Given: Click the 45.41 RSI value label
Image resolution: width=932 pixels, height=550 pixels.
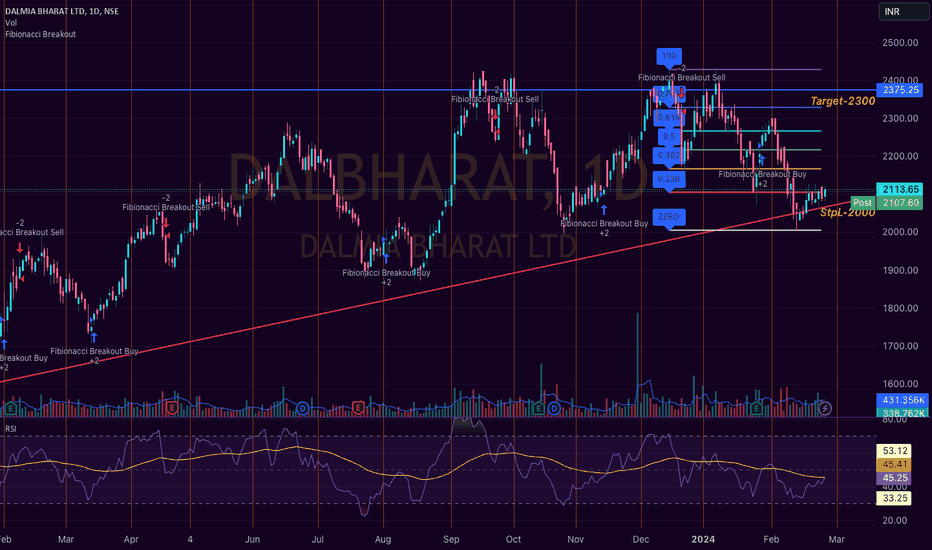Looking at the screenshot, I should 894,464.
